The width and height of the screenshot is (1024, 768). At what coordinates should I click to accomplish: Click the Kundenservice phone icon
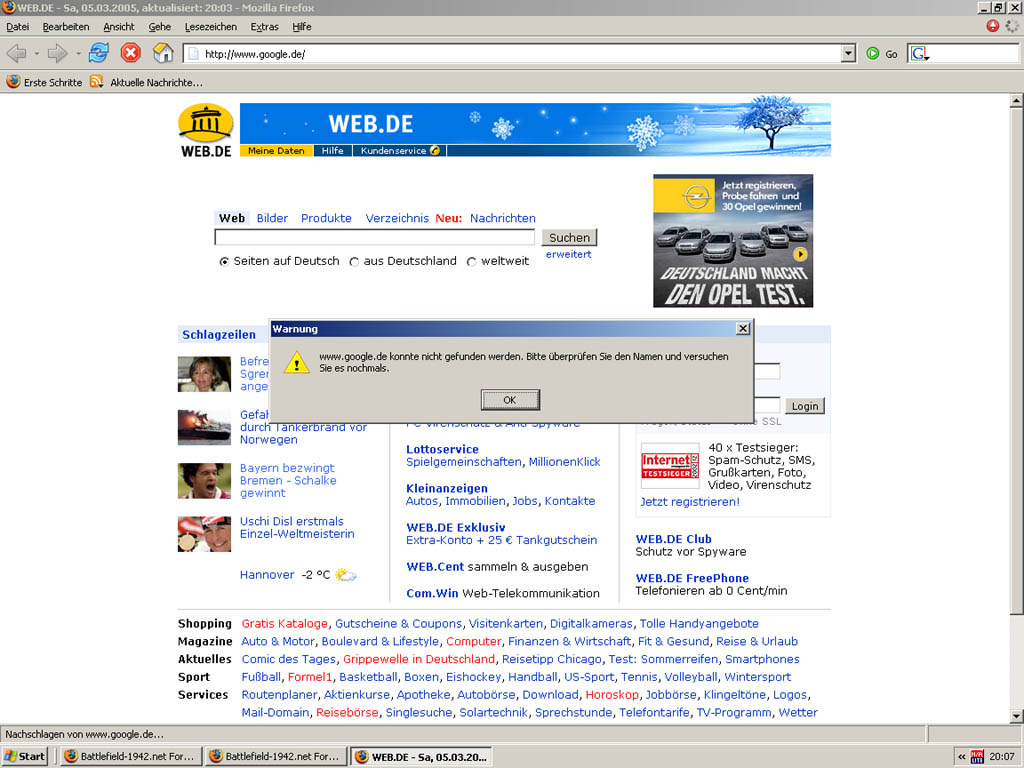tap(434, 150)
